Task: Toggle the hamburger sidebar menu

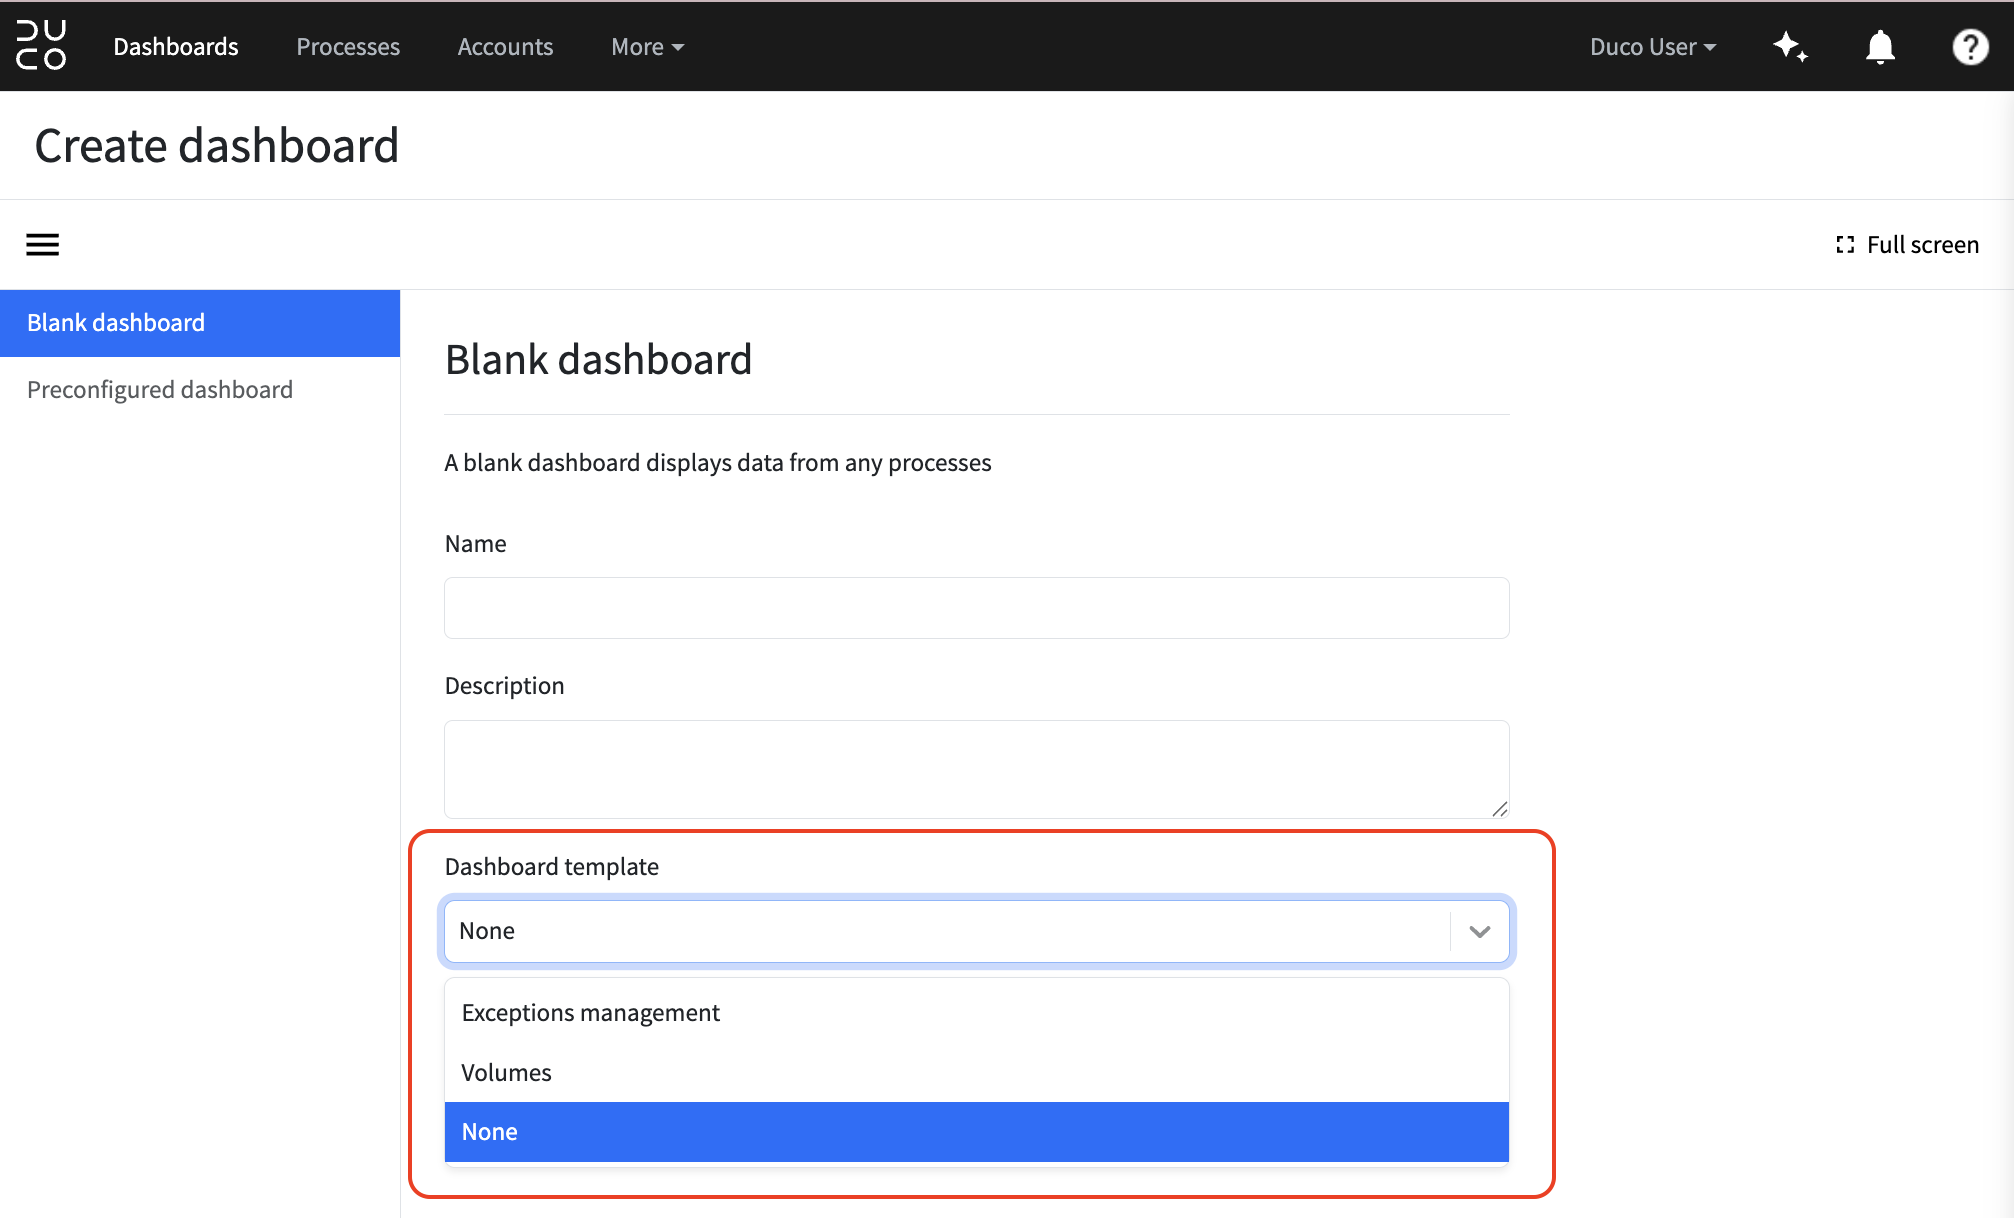Action: tap(42, 245)
